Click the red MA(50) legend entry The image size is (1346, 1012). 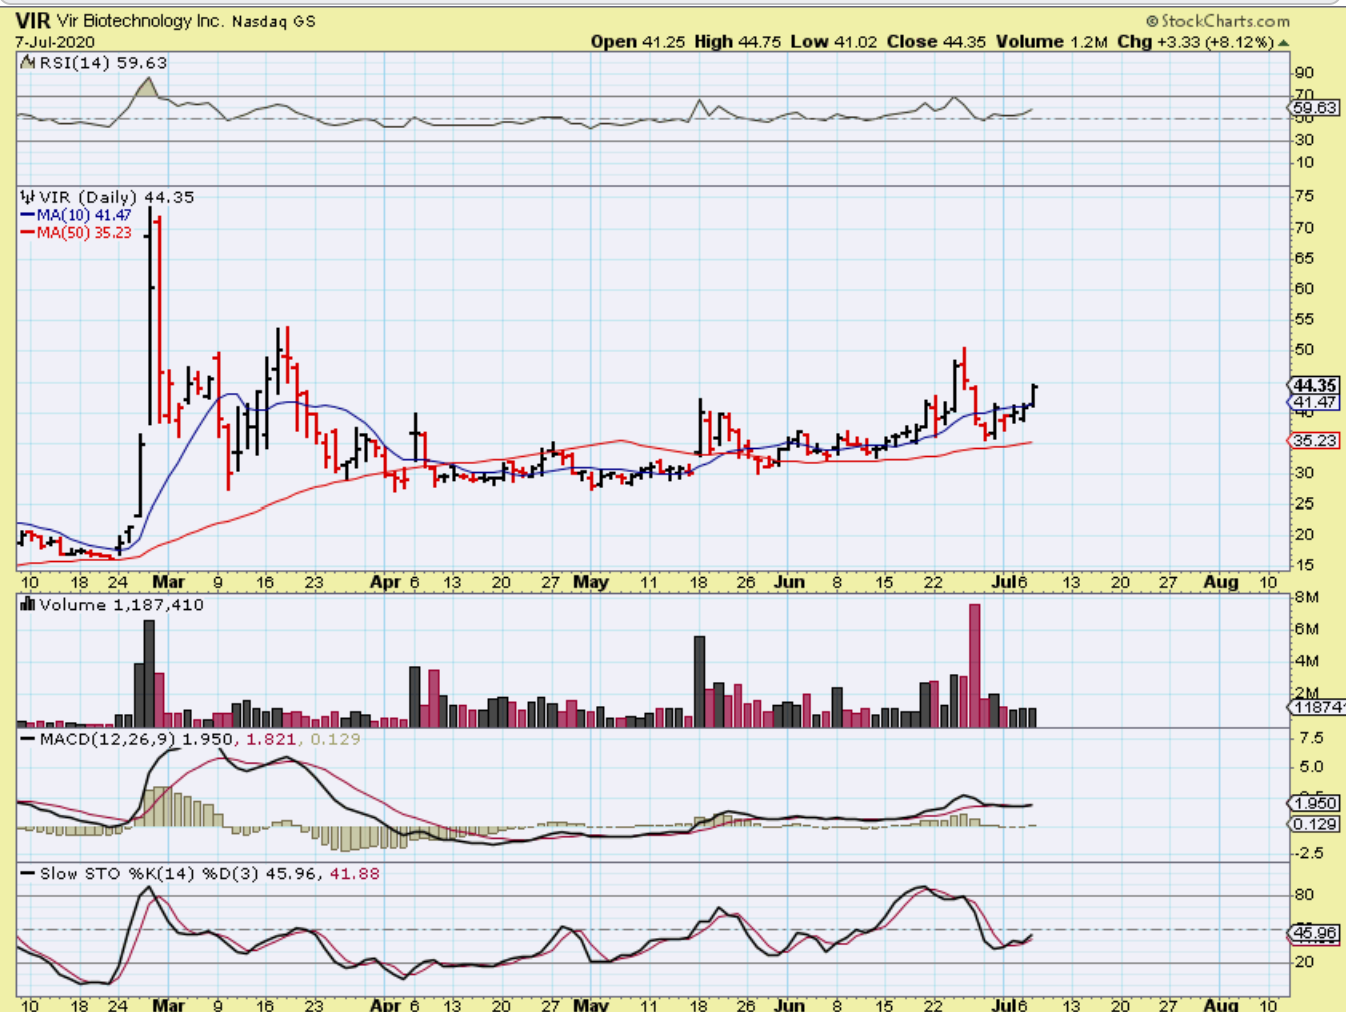point(76,232)
